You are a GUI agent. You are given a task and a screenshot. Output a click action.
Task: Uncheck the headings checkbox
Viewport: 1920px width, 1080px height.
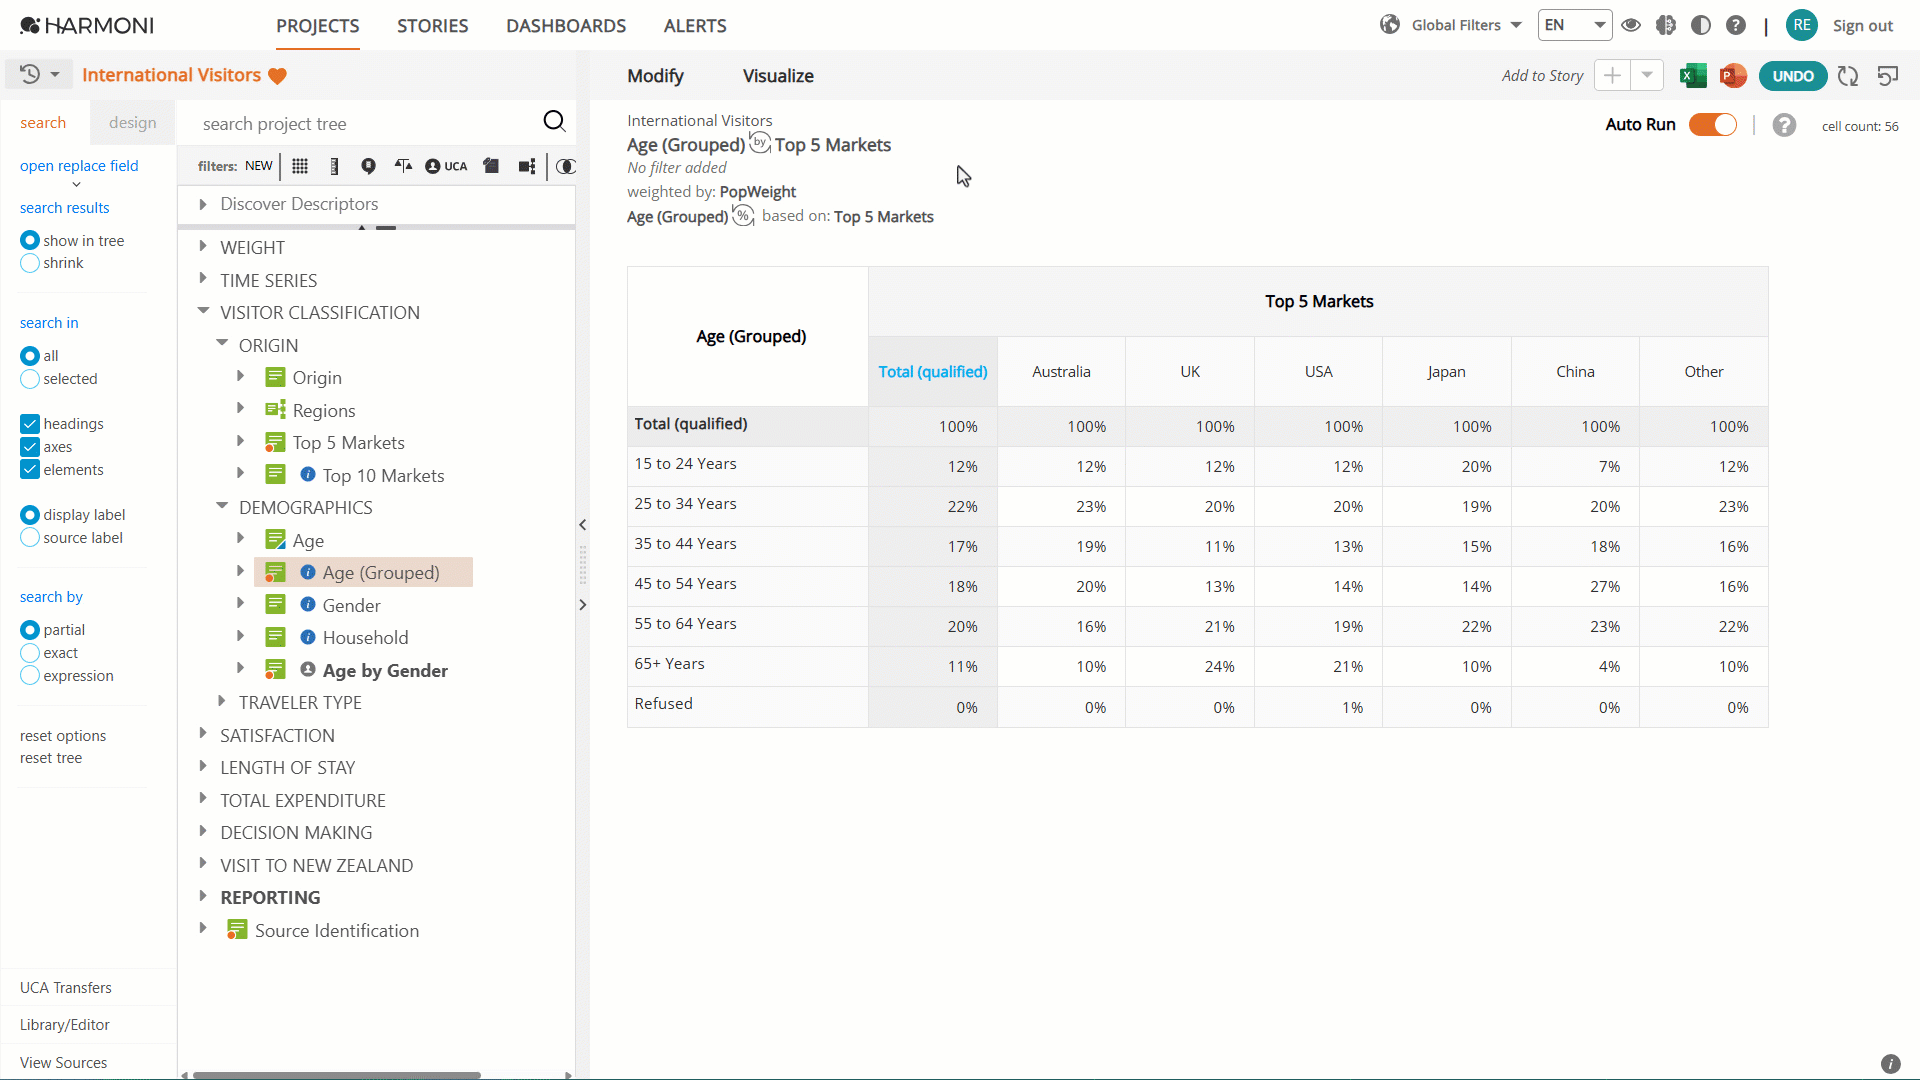pos(30,424)
